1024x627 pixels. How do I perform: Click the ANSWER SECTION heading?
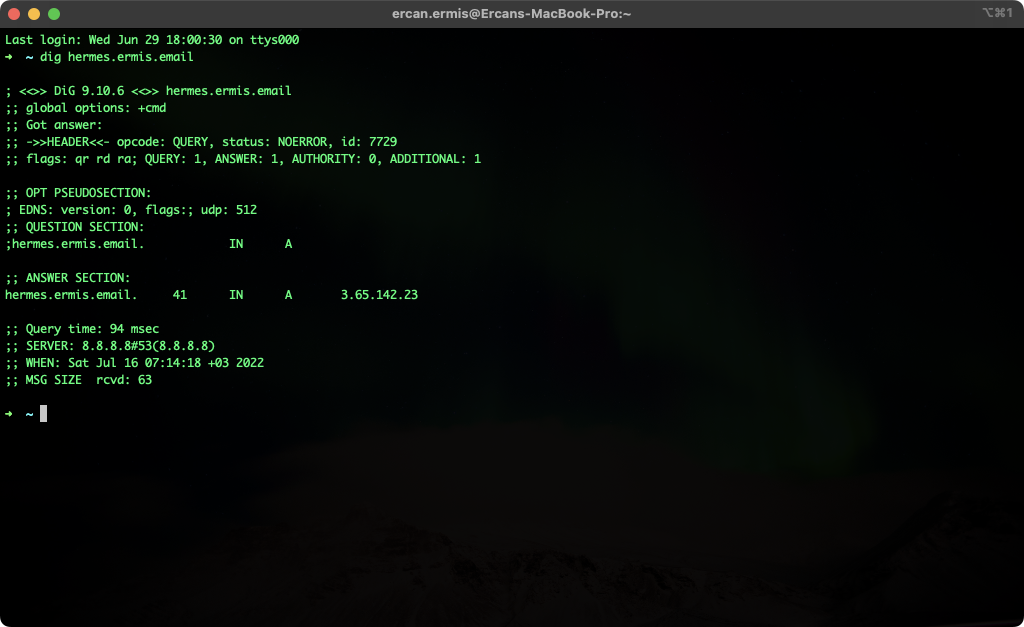tap(67, 278)
